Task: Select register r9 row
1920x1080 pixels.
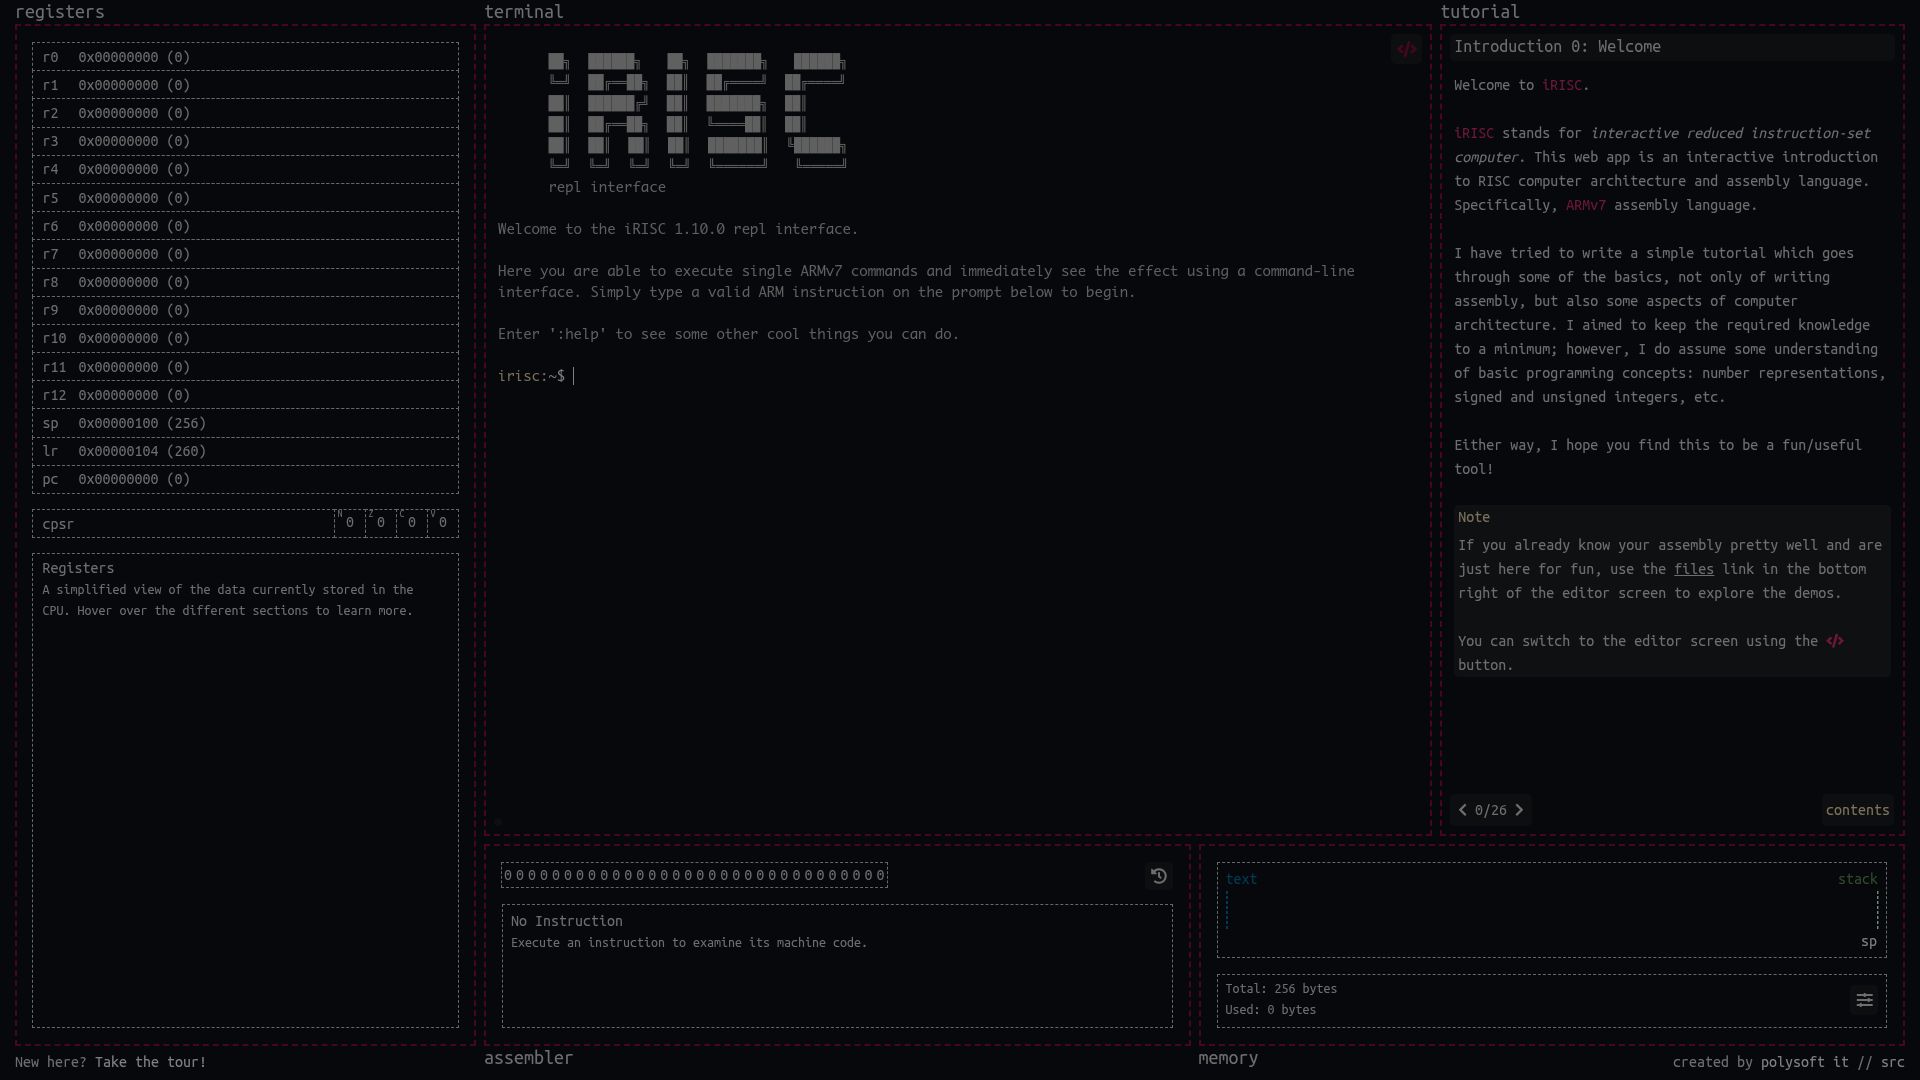Action: (245, 310)
